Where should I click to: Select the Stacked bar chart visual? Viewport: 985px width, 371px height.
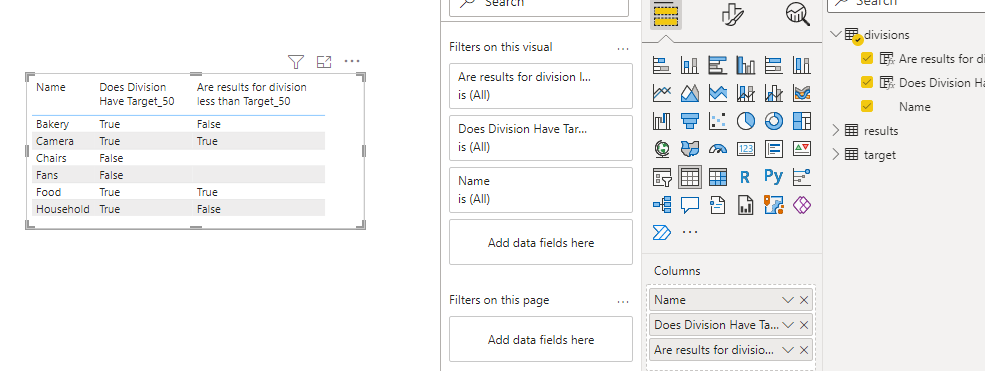pos(661,65)
